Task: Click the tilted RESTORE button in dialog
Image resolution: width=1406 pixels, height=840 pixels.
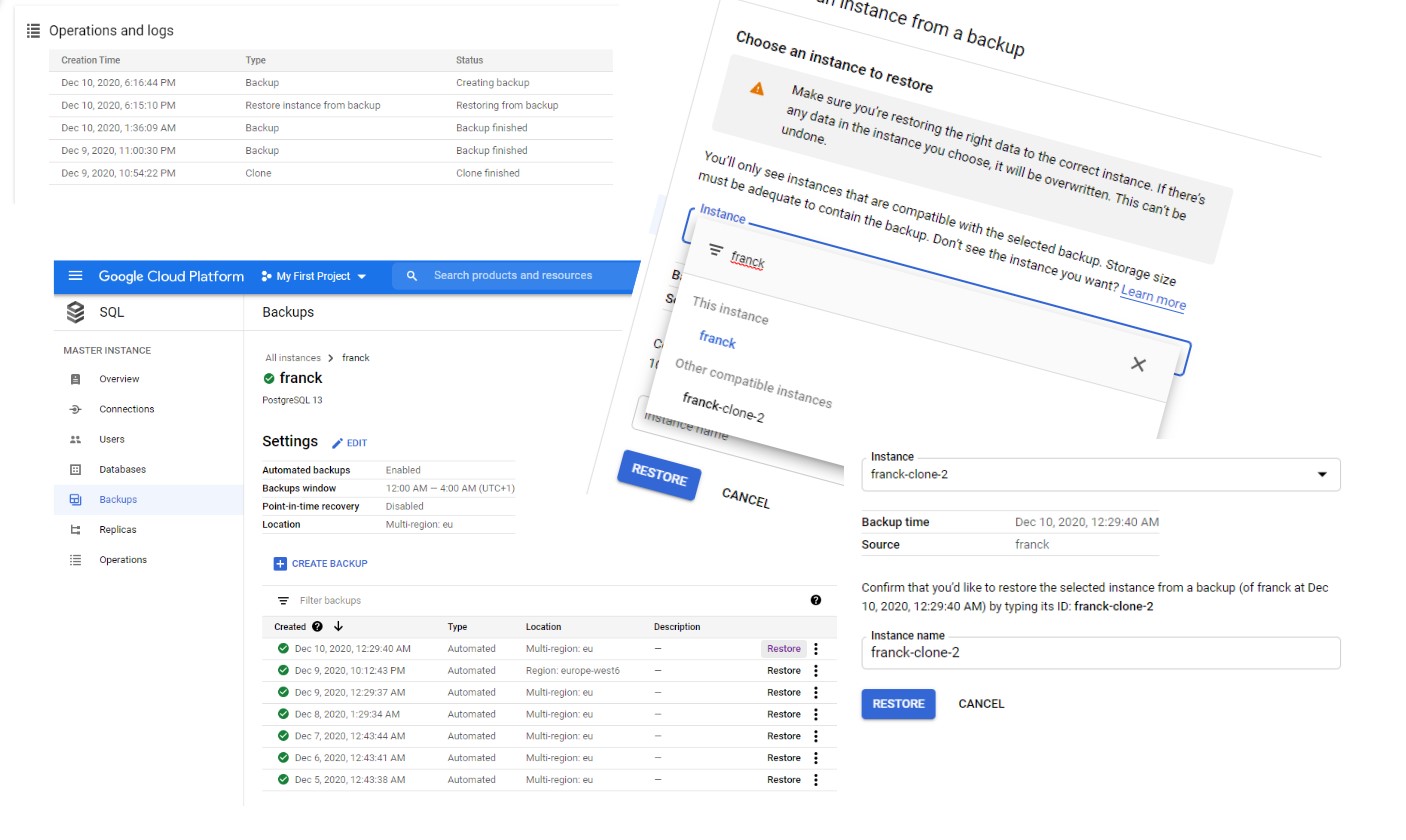Action: (659, 475)
